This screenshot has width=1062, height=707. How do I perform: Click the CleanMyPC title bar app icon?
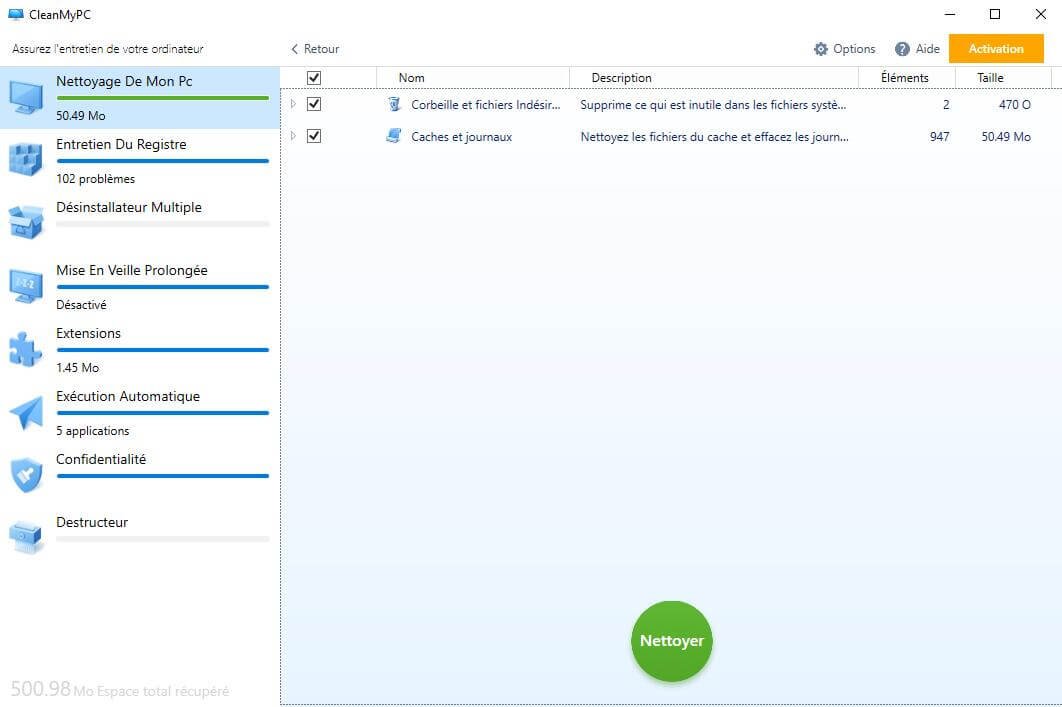coord(15,14)
